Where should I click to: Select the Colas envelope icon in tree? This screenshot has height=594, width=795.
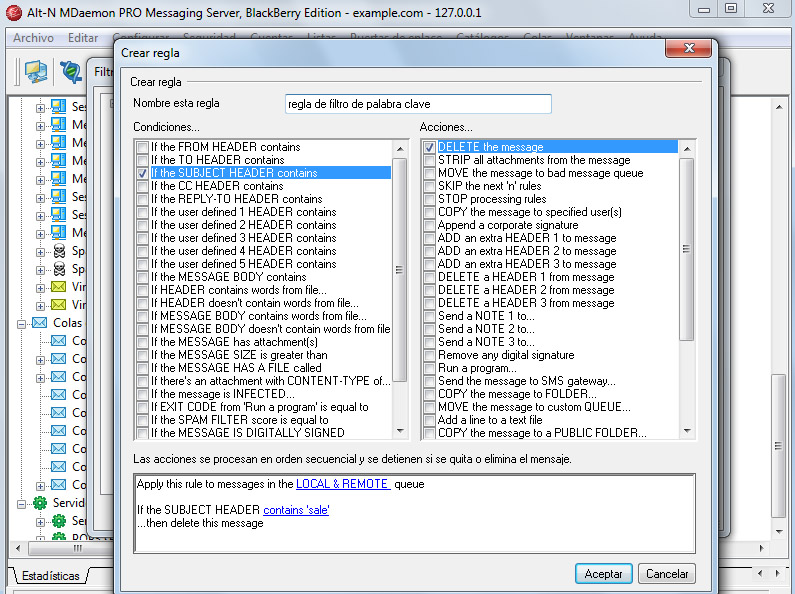click(x=40, y=323)
